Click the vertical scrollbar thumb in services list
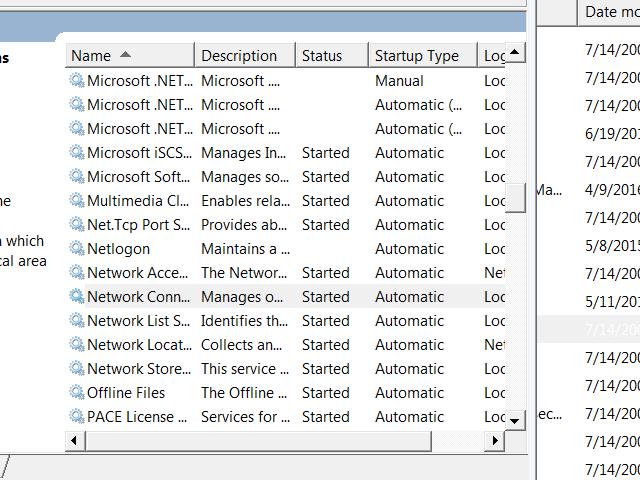The height and width of the screenshot is (480, 640). point(515,198)
